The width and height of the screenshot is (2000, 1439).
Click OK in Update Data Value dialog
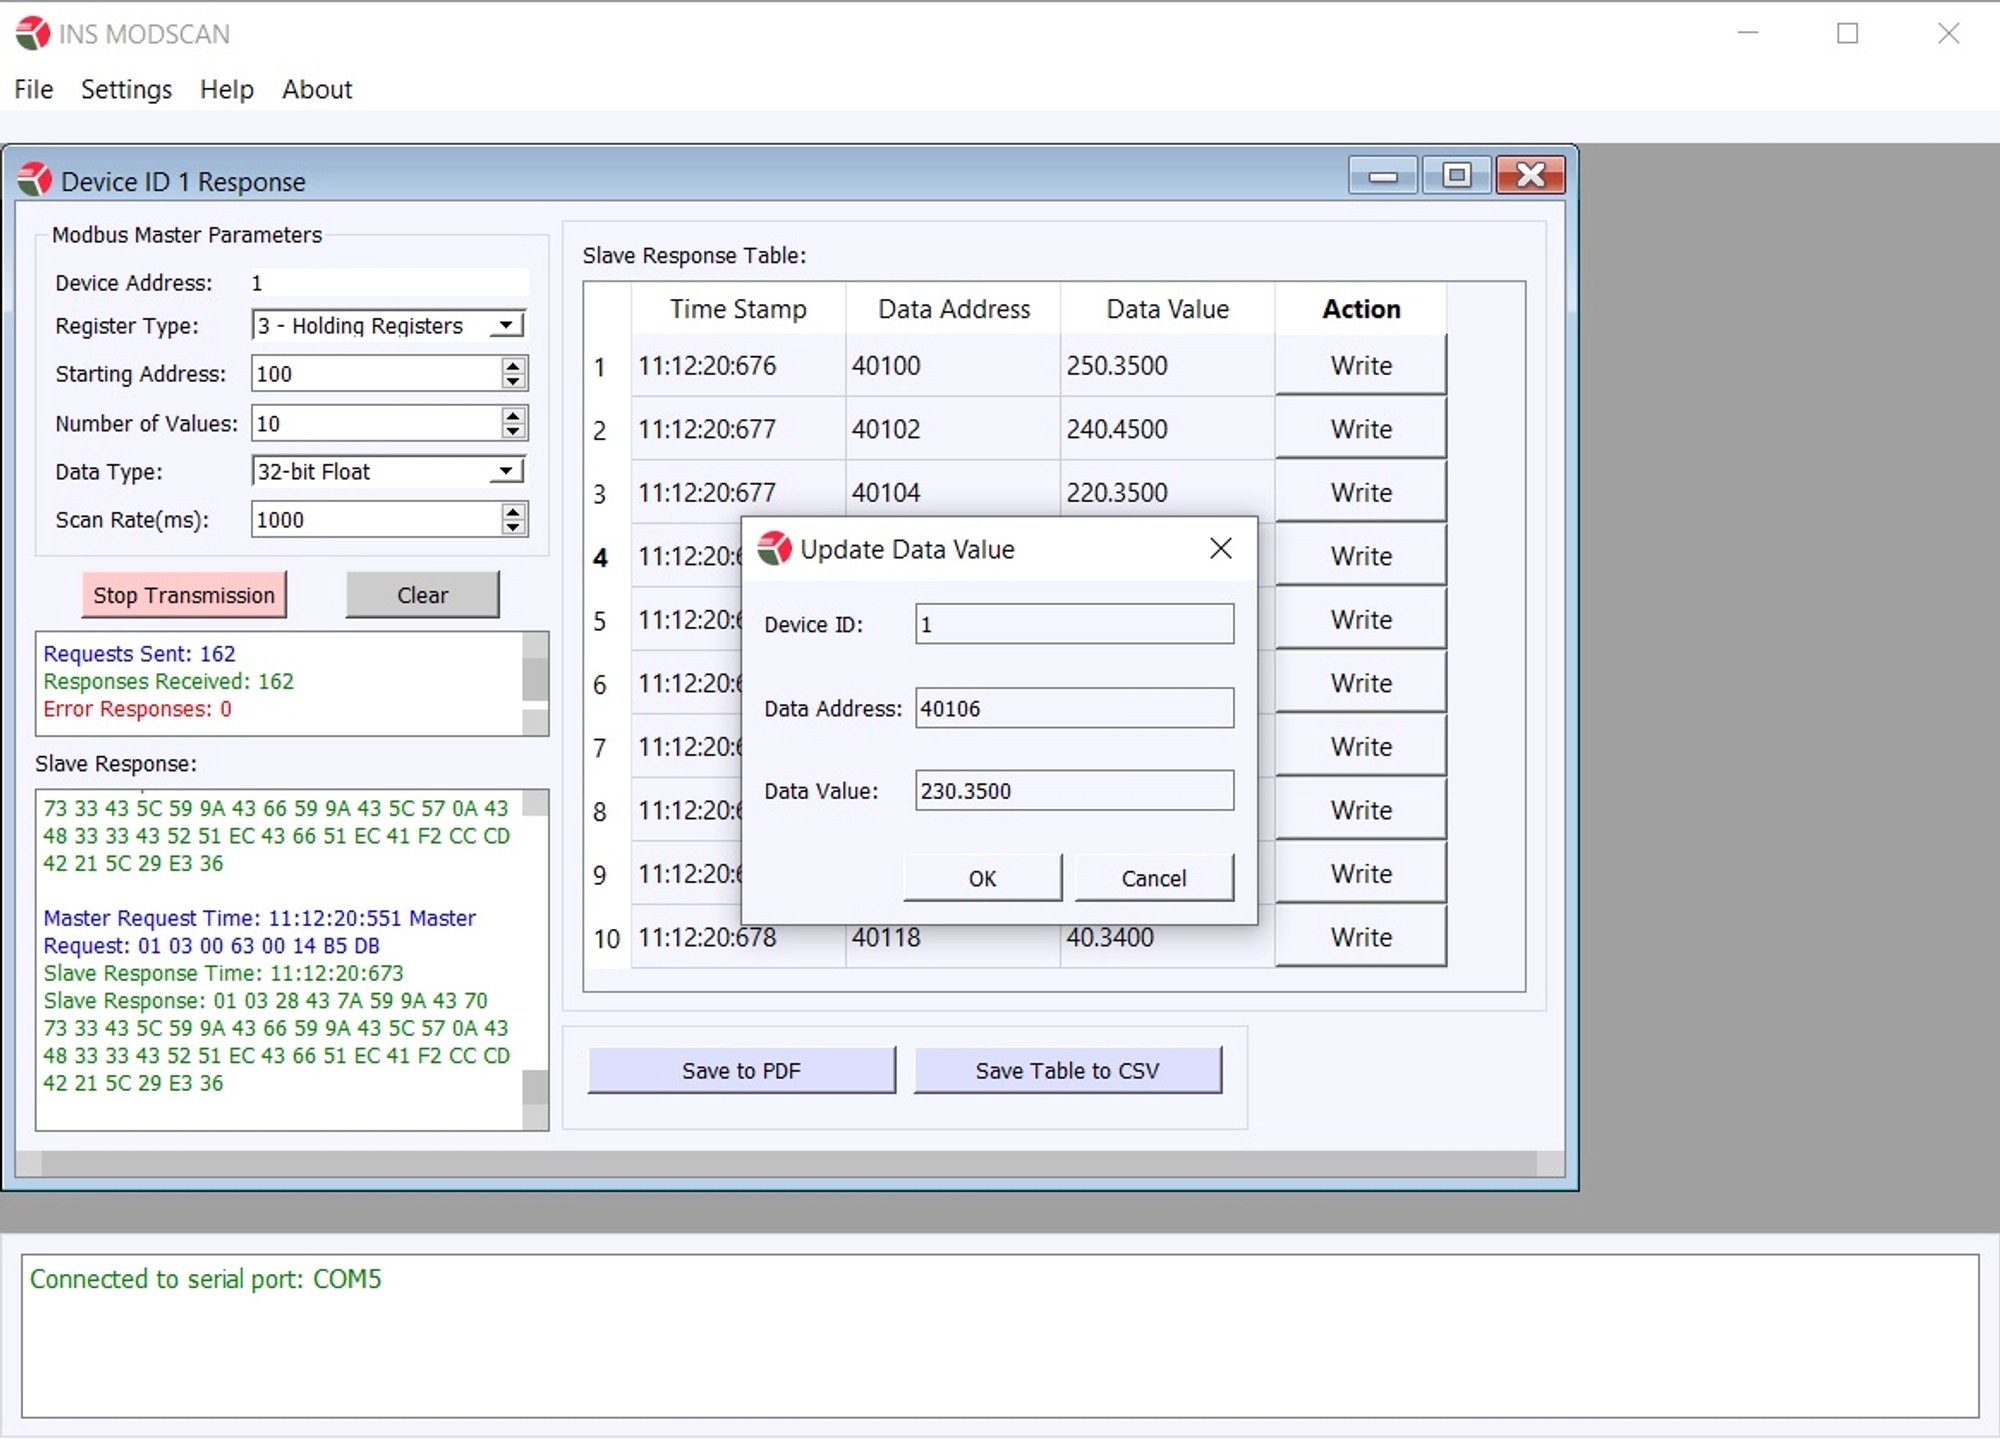coord(982,878)
